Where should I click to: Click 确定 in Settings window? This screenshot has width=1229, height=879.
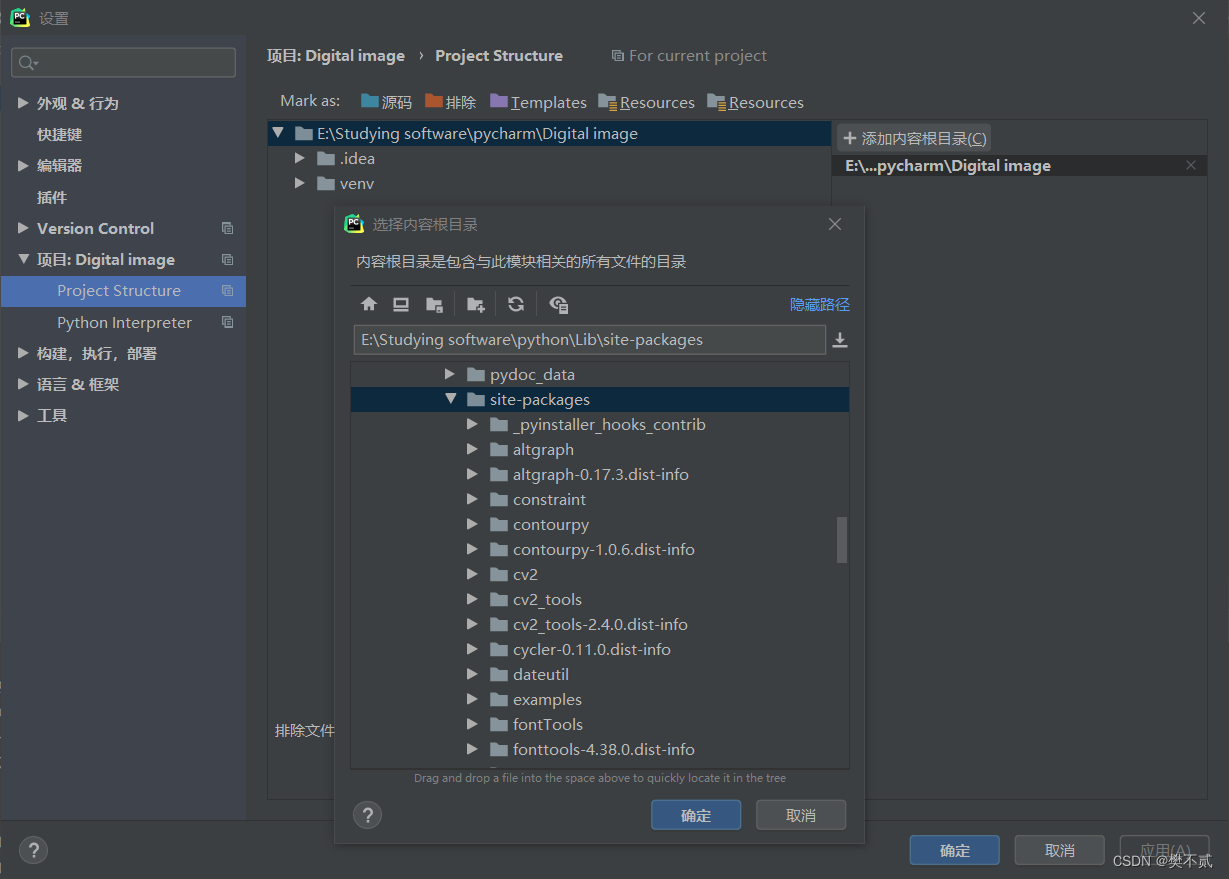point(955,850)
